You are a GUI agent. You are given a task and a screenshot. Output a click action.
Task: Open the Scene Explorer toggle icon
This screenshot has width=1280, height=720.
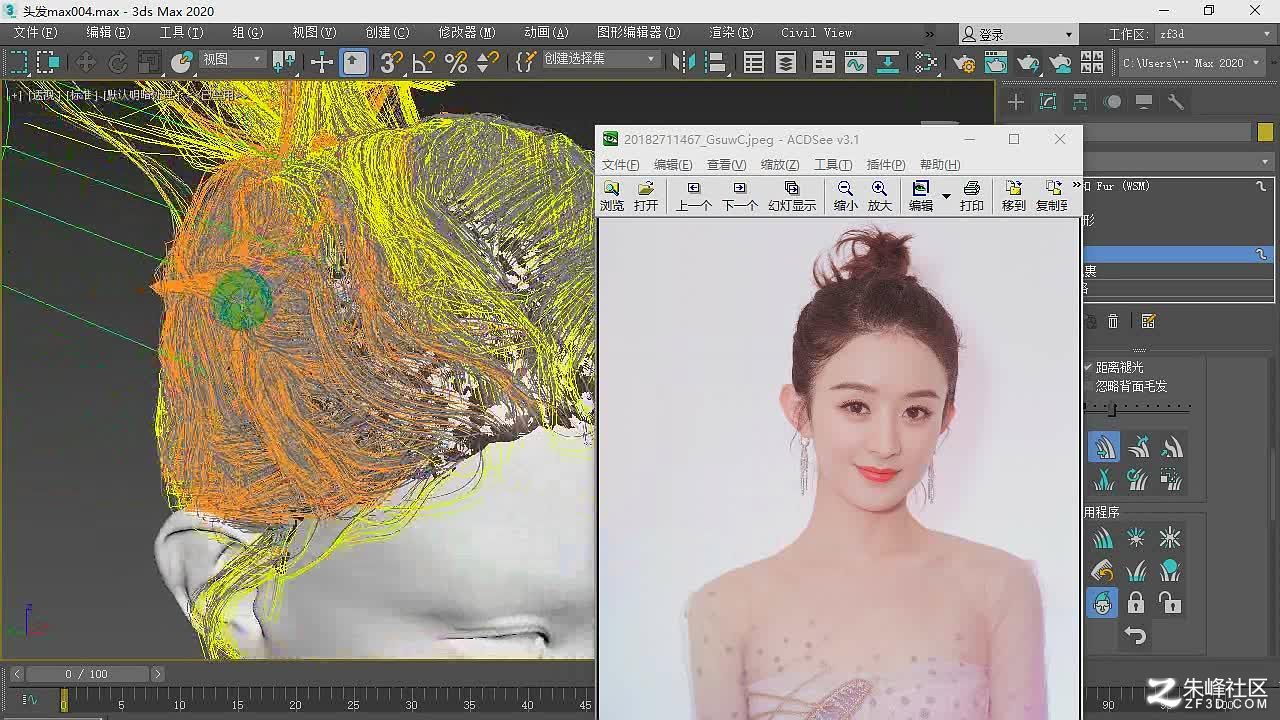[x=754, y=63]
